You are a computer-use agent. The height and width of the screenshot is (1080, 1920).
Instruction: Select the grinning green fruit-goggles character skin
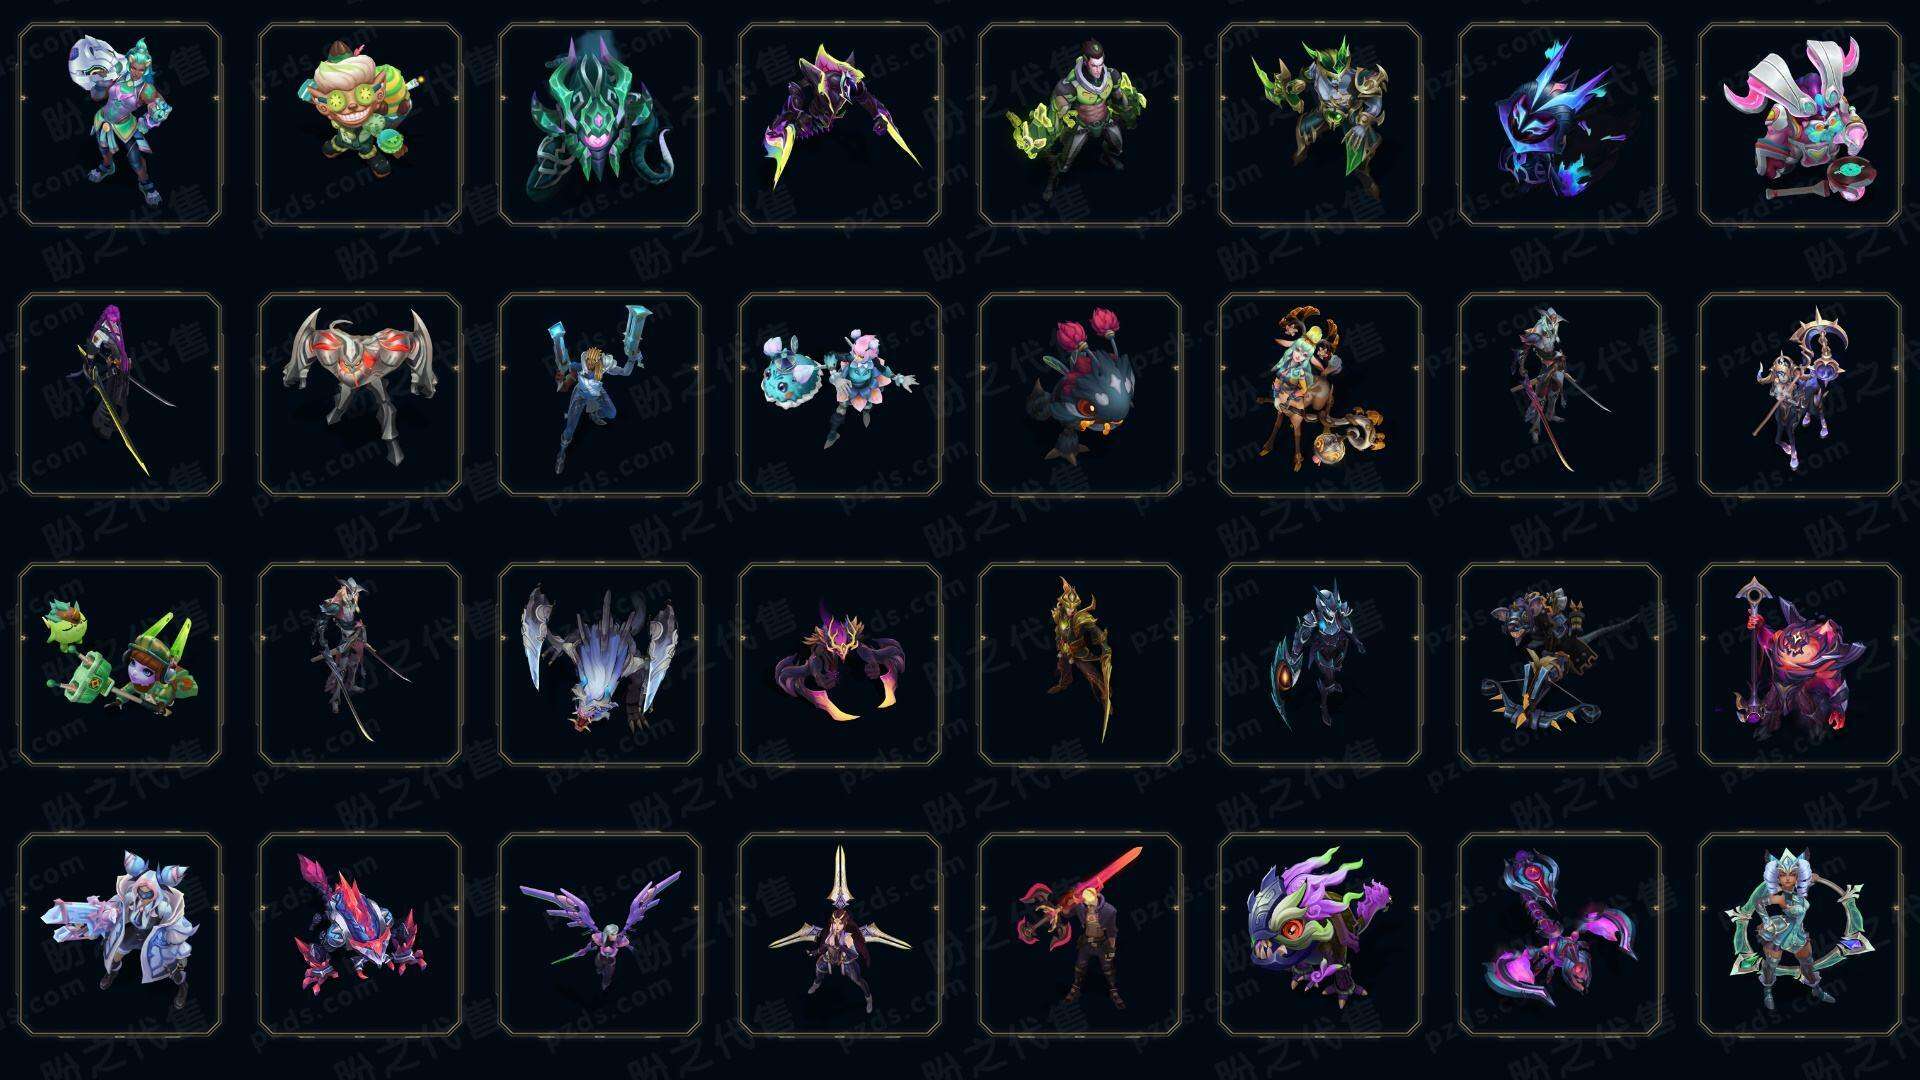click(360, 125)
